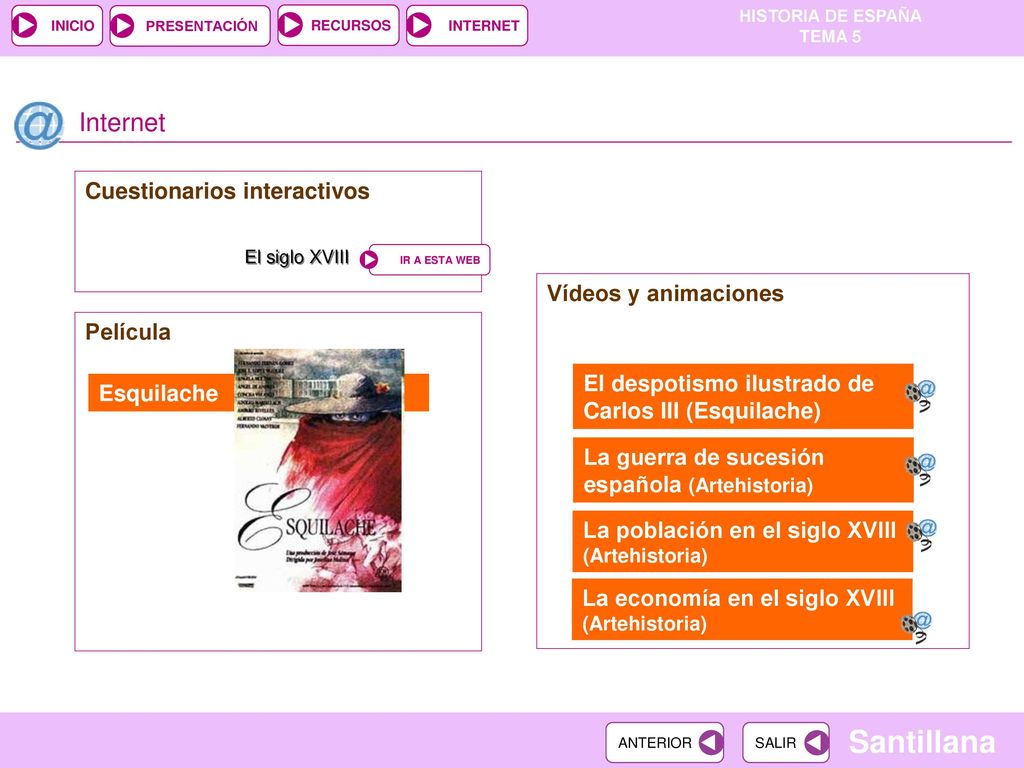Go back with the ANTERIOR button
The width and height of the screenshot is (1024, 768).
665,743
